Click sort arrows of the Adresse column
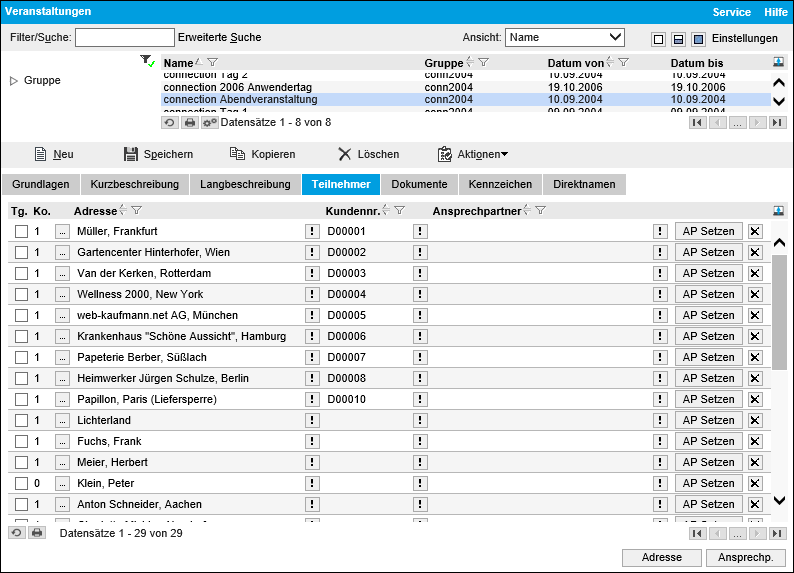Screen dimensions: 794x573 tap(123, 210)
